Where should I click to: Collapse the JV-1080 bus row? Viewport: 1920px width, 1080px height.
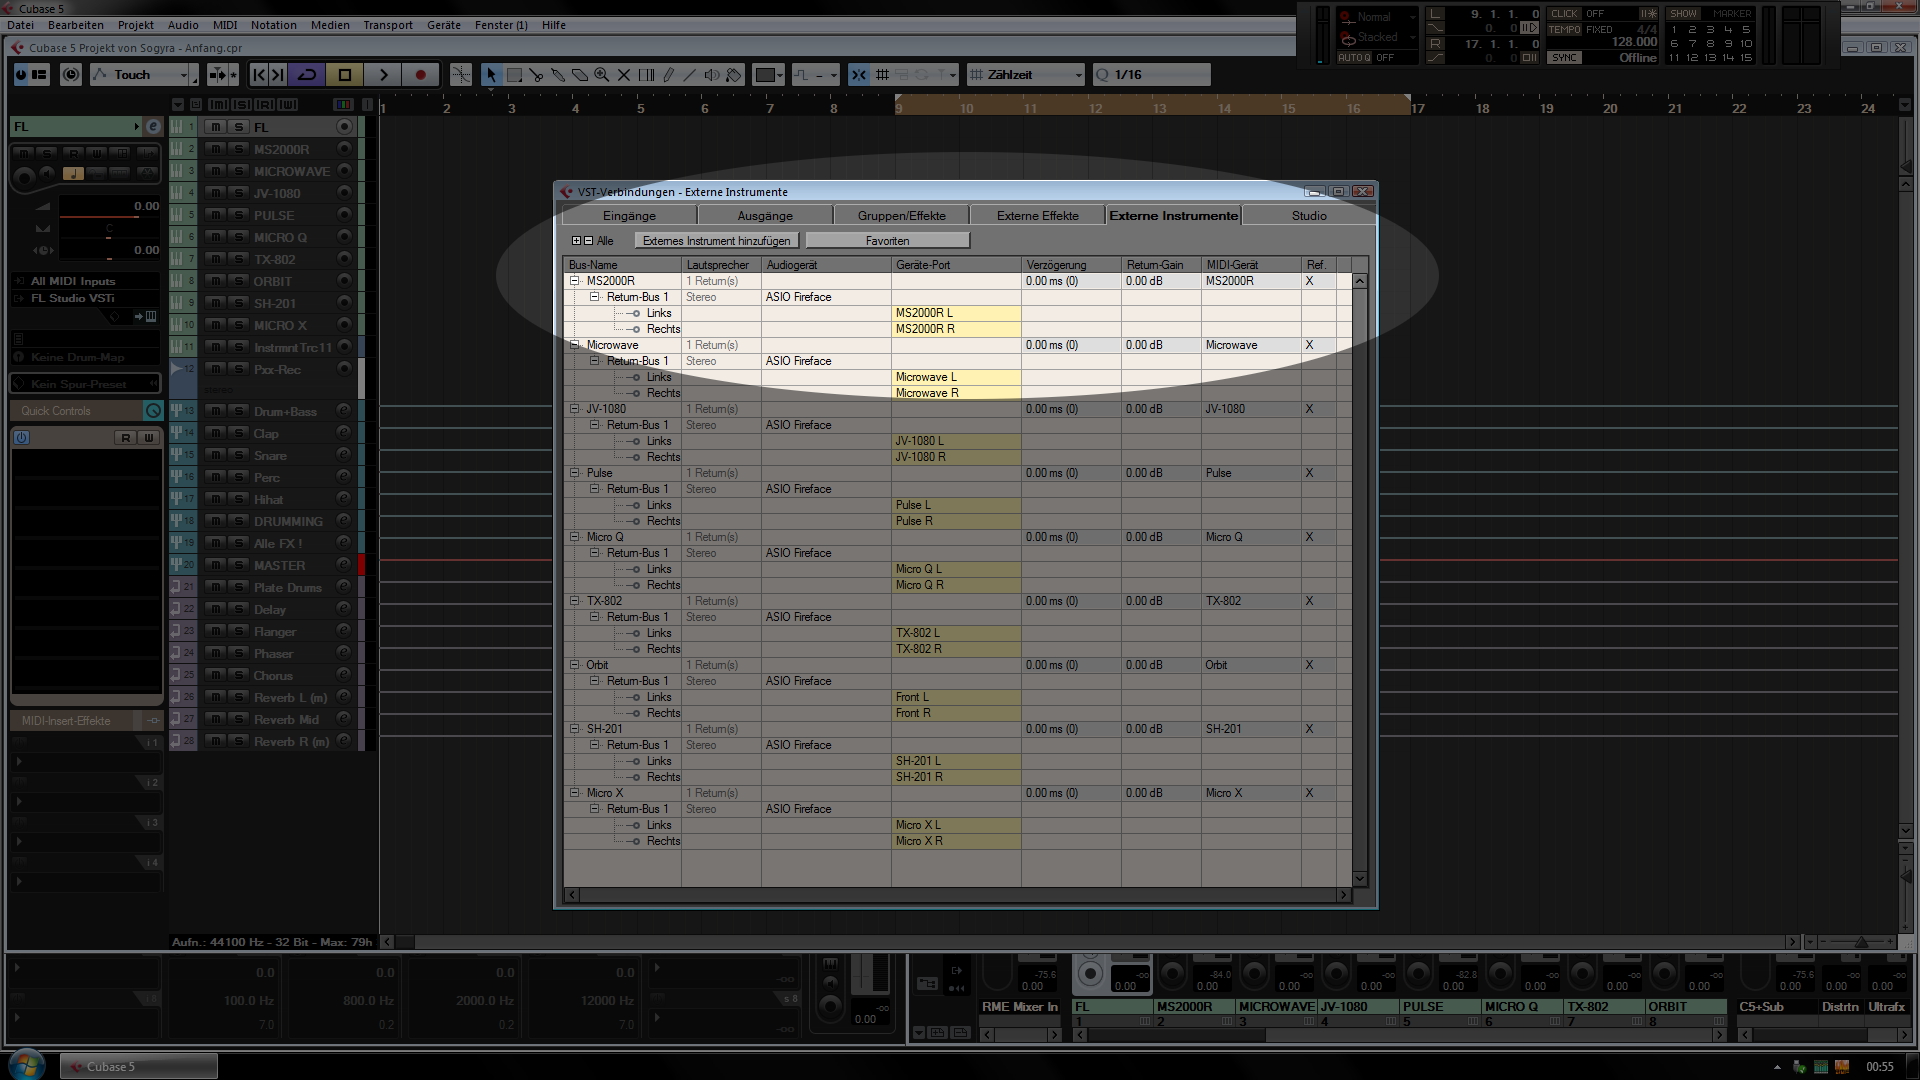[575, 409]
